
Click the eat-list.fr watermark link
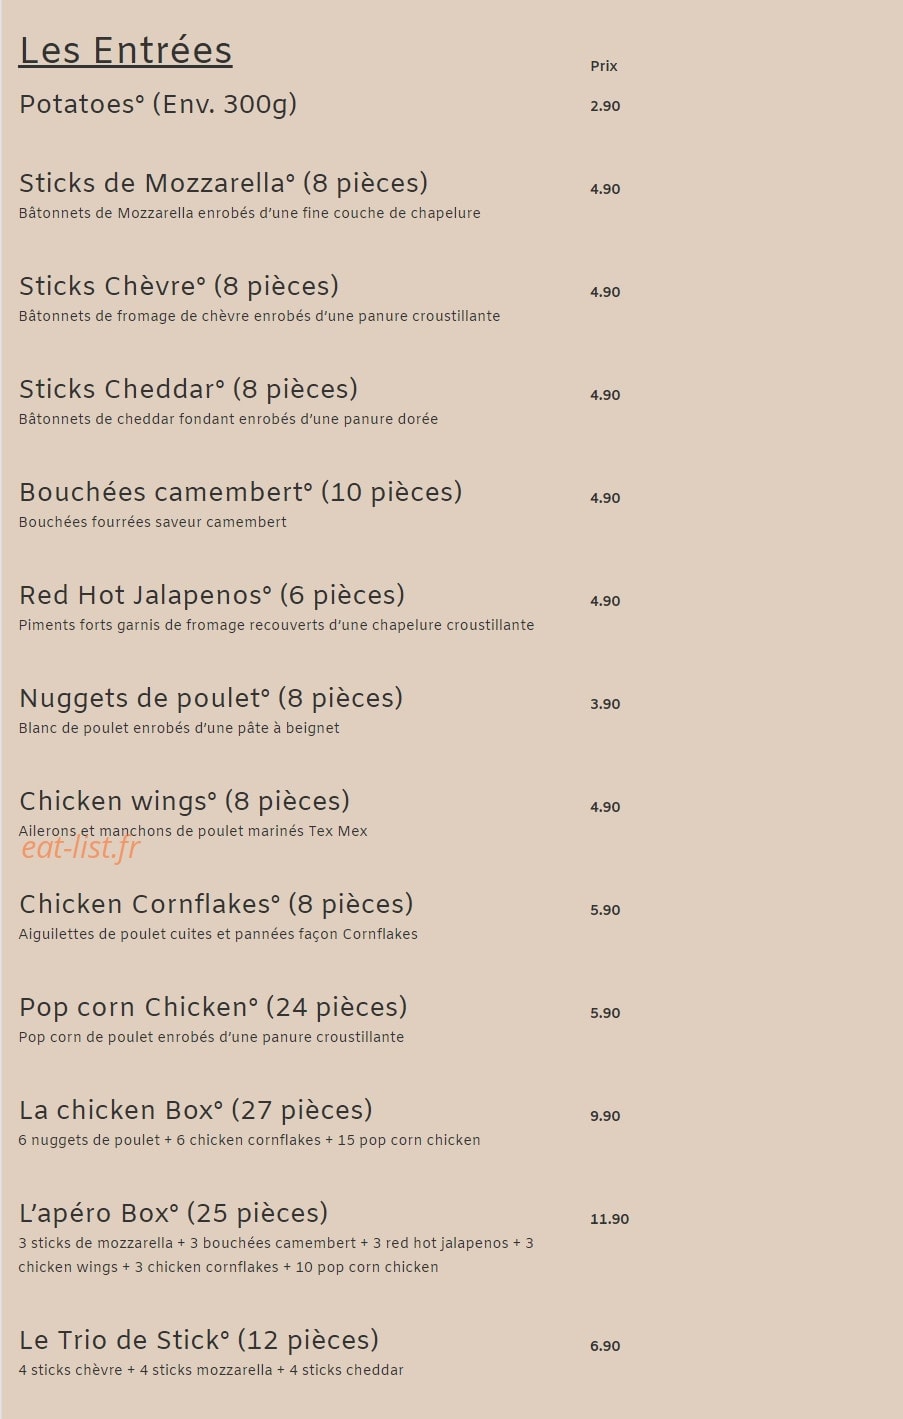click(x=81, y=848)
